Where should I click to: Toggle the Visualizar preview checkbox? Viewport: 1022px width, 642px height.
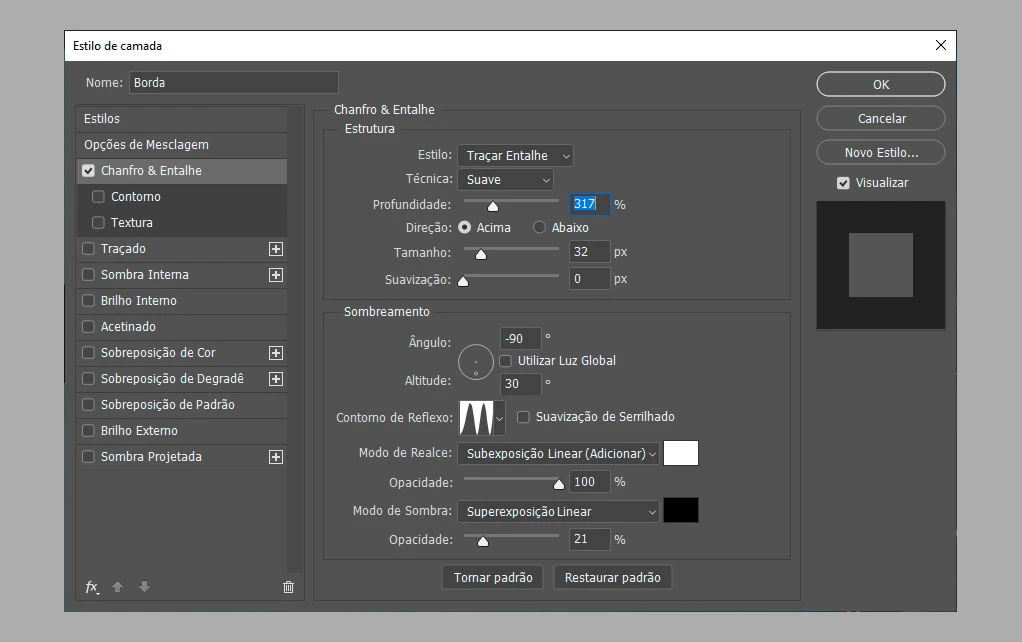tap(843, 183)
